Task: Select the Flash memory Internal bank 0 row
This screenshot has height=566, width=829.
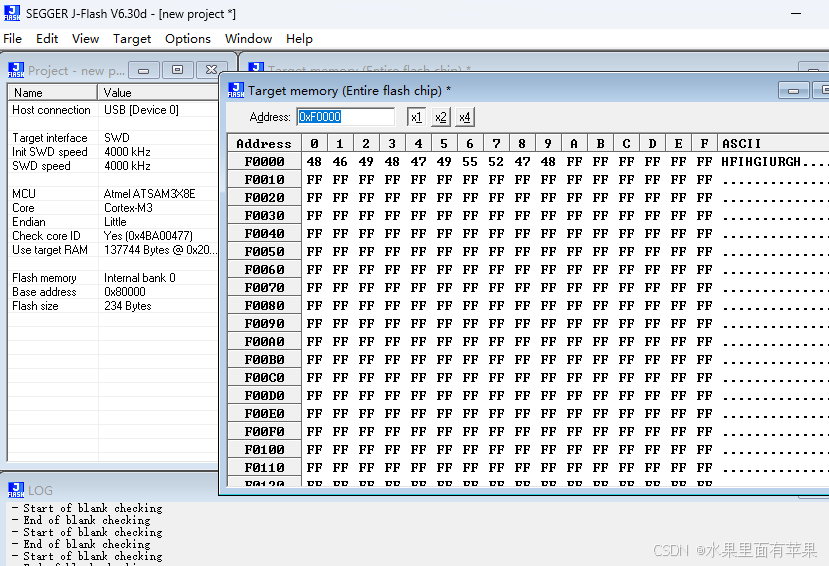Action: pos(113,278)
